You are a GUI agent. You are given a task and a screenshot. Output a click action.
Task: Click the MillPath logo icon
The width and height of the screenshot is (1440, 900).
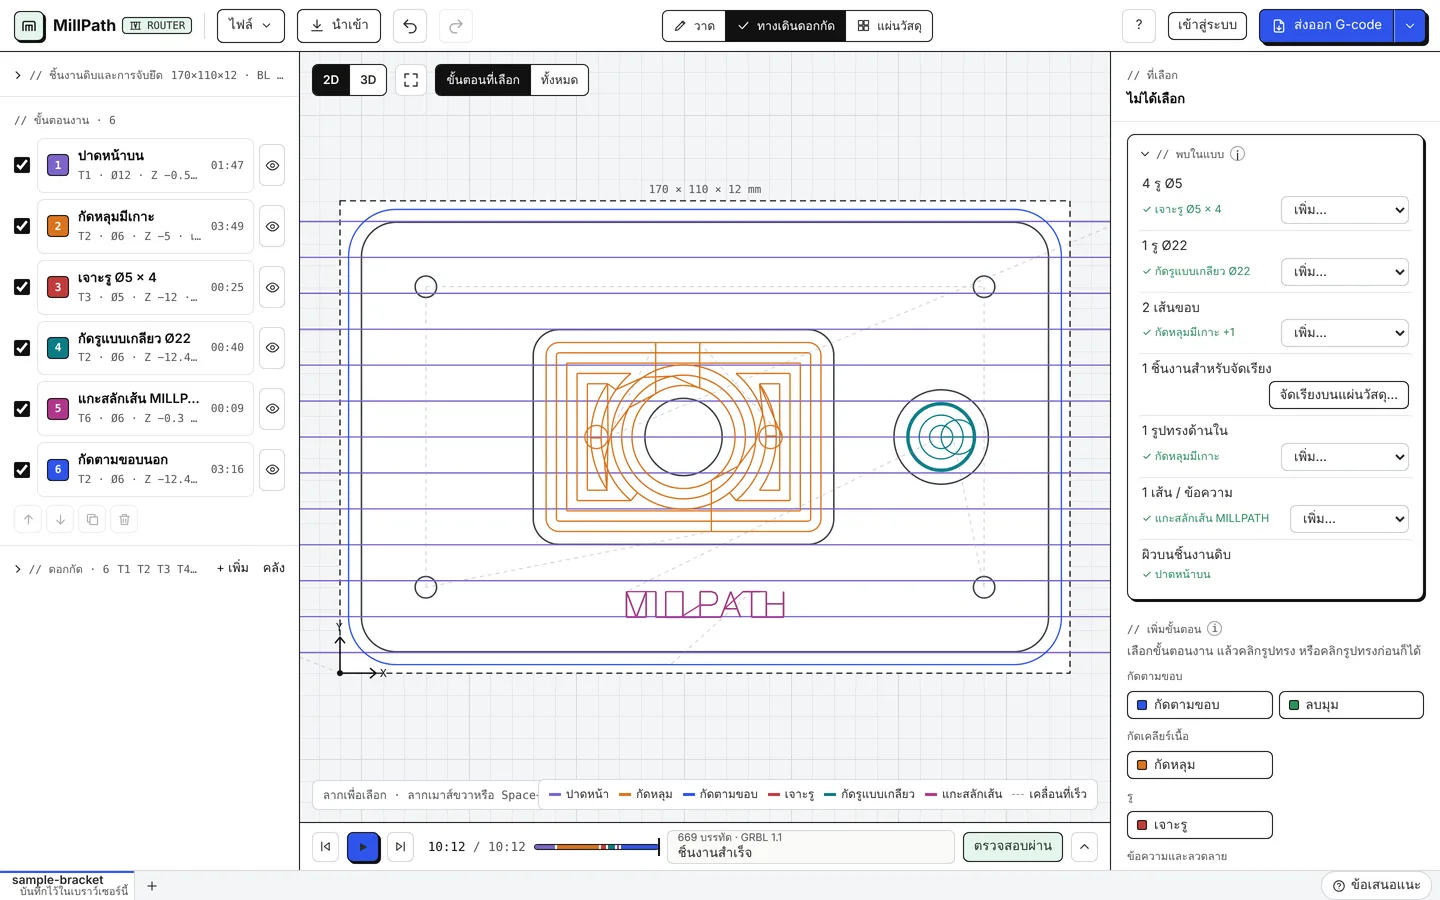tap(30, 26)
